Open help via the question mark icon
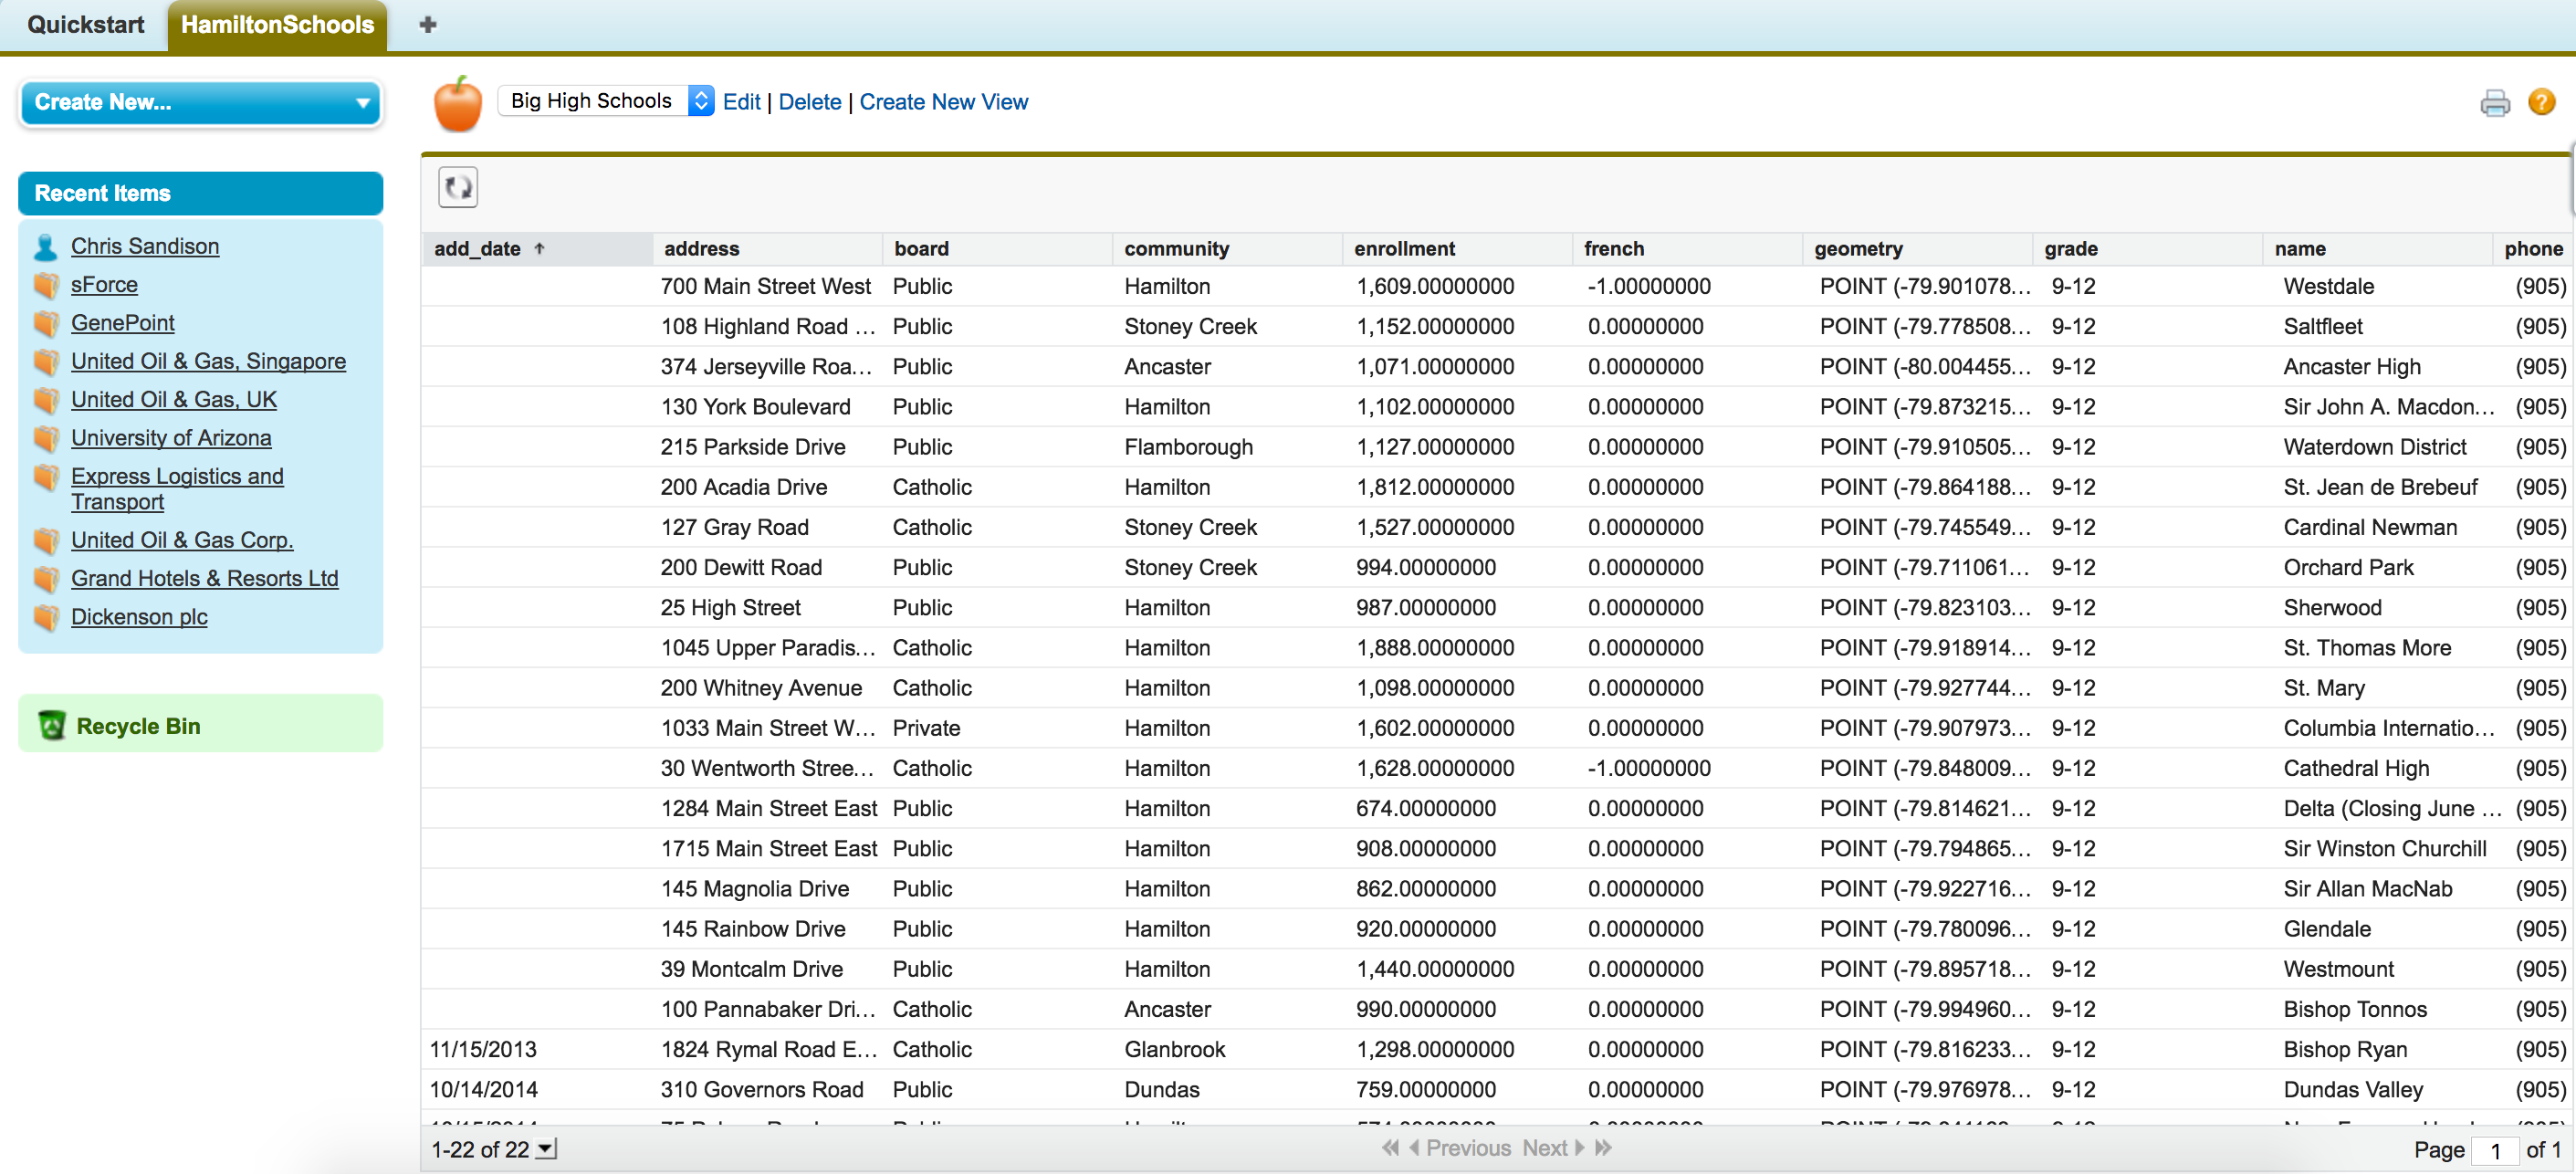 pos(2542,102)
